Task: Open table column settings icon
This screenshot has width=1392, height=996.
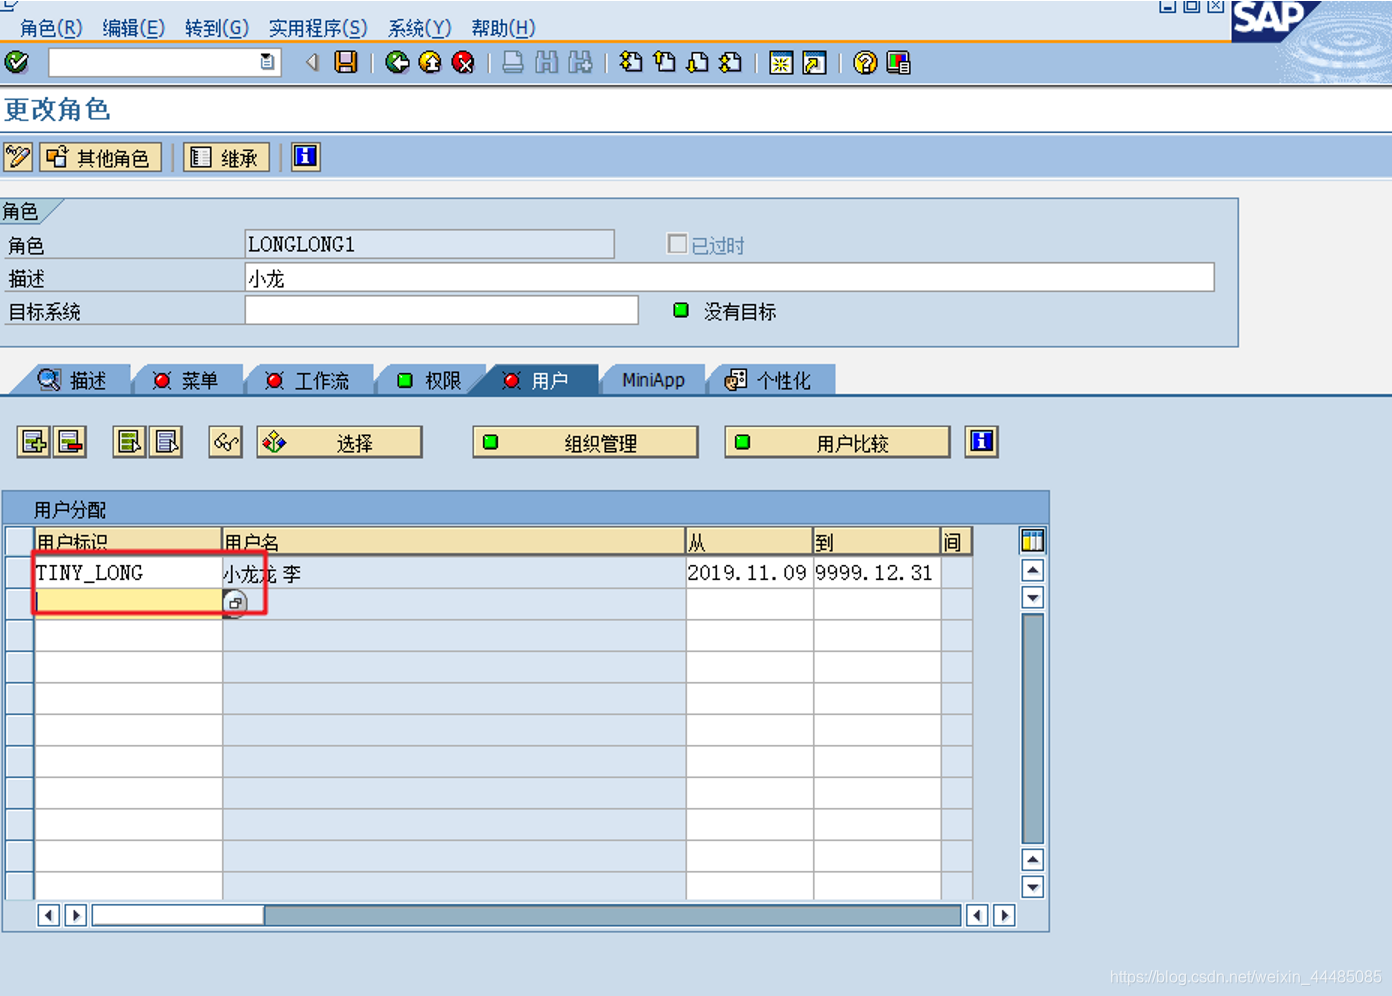Action: tap(1032, 541)
